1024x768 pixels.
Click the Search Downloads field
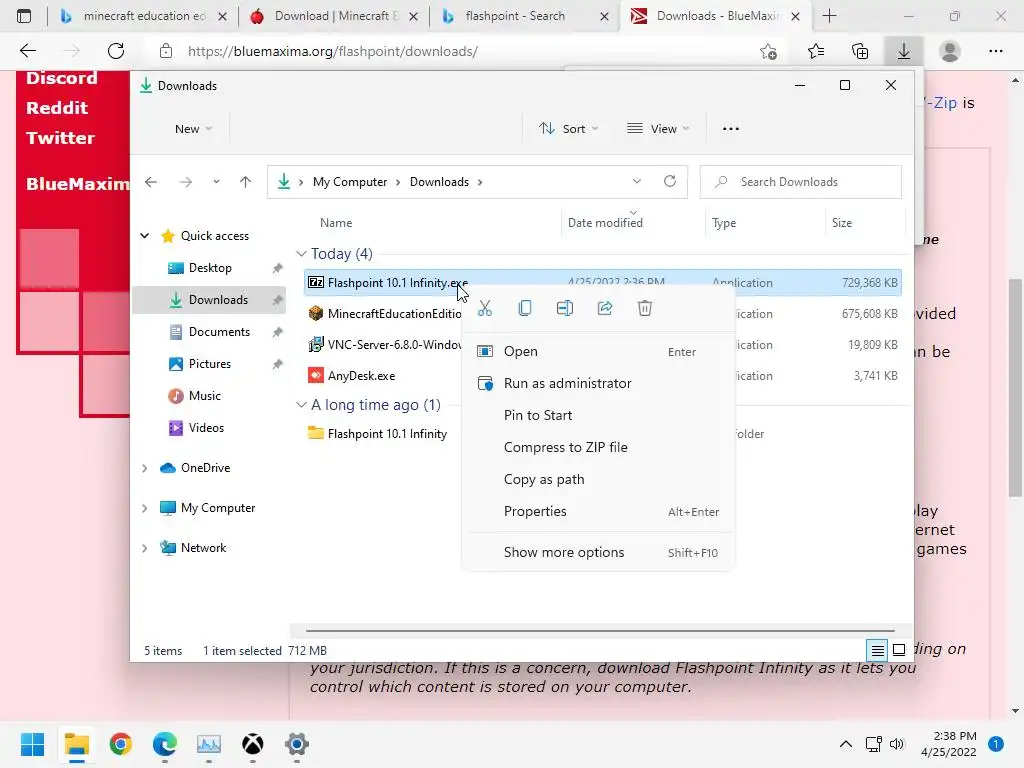[x=801, y=182]
